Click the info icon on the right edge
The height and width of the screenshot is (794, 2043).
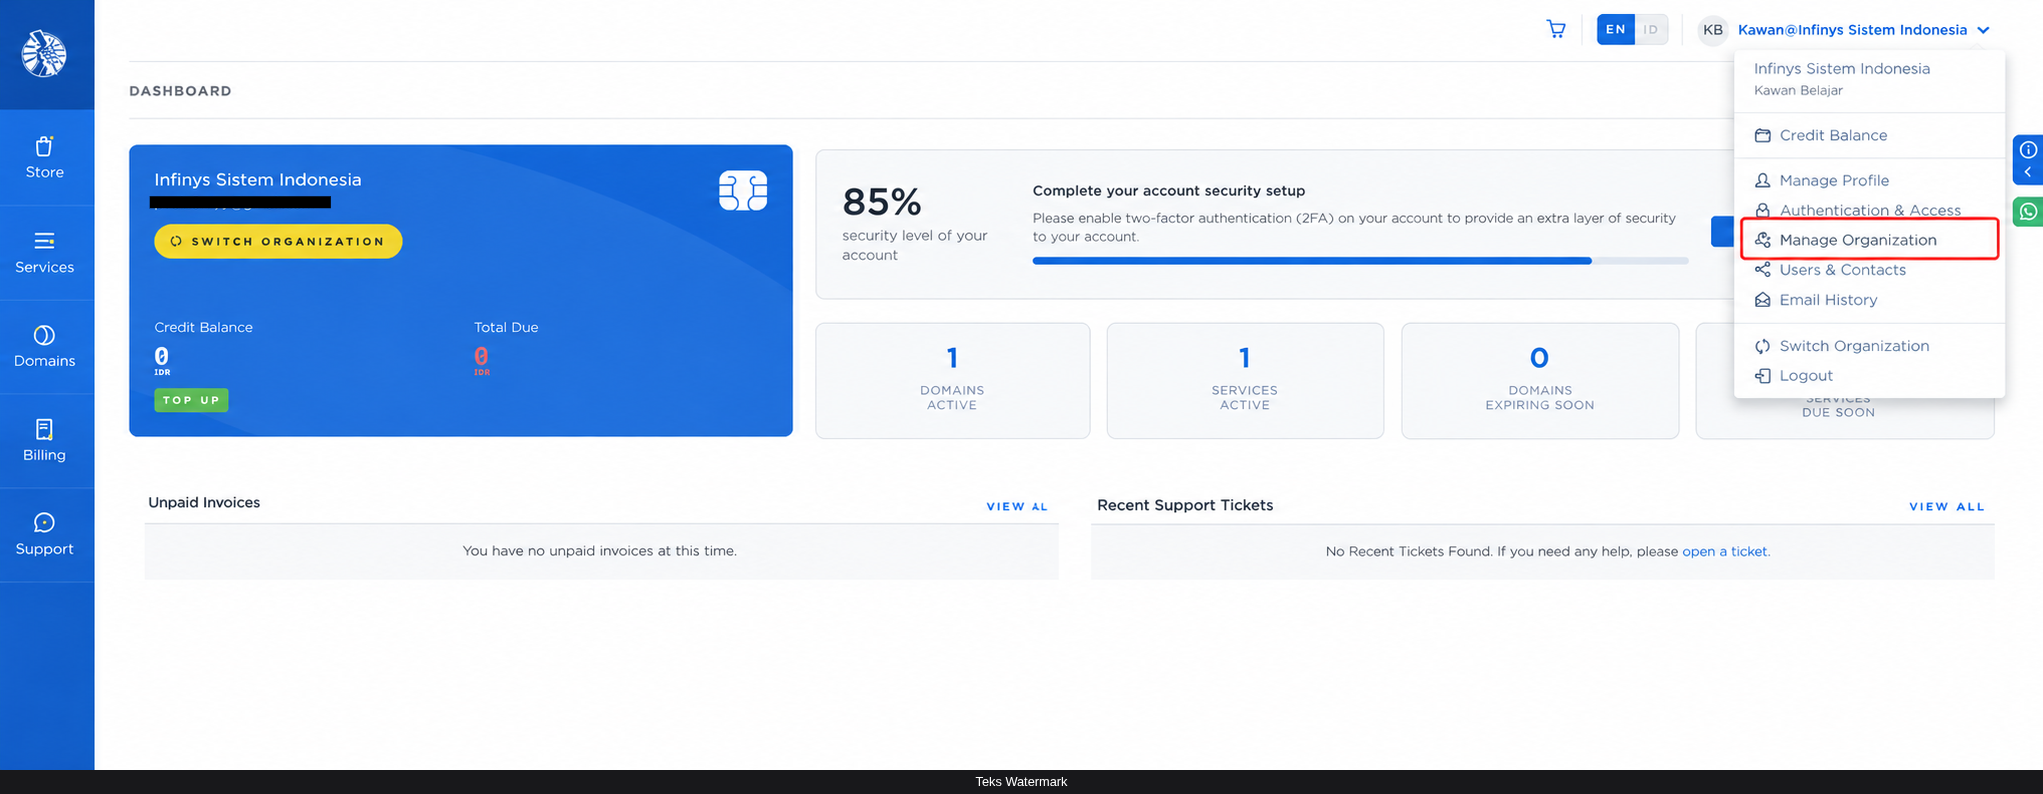click(2028, 150)
